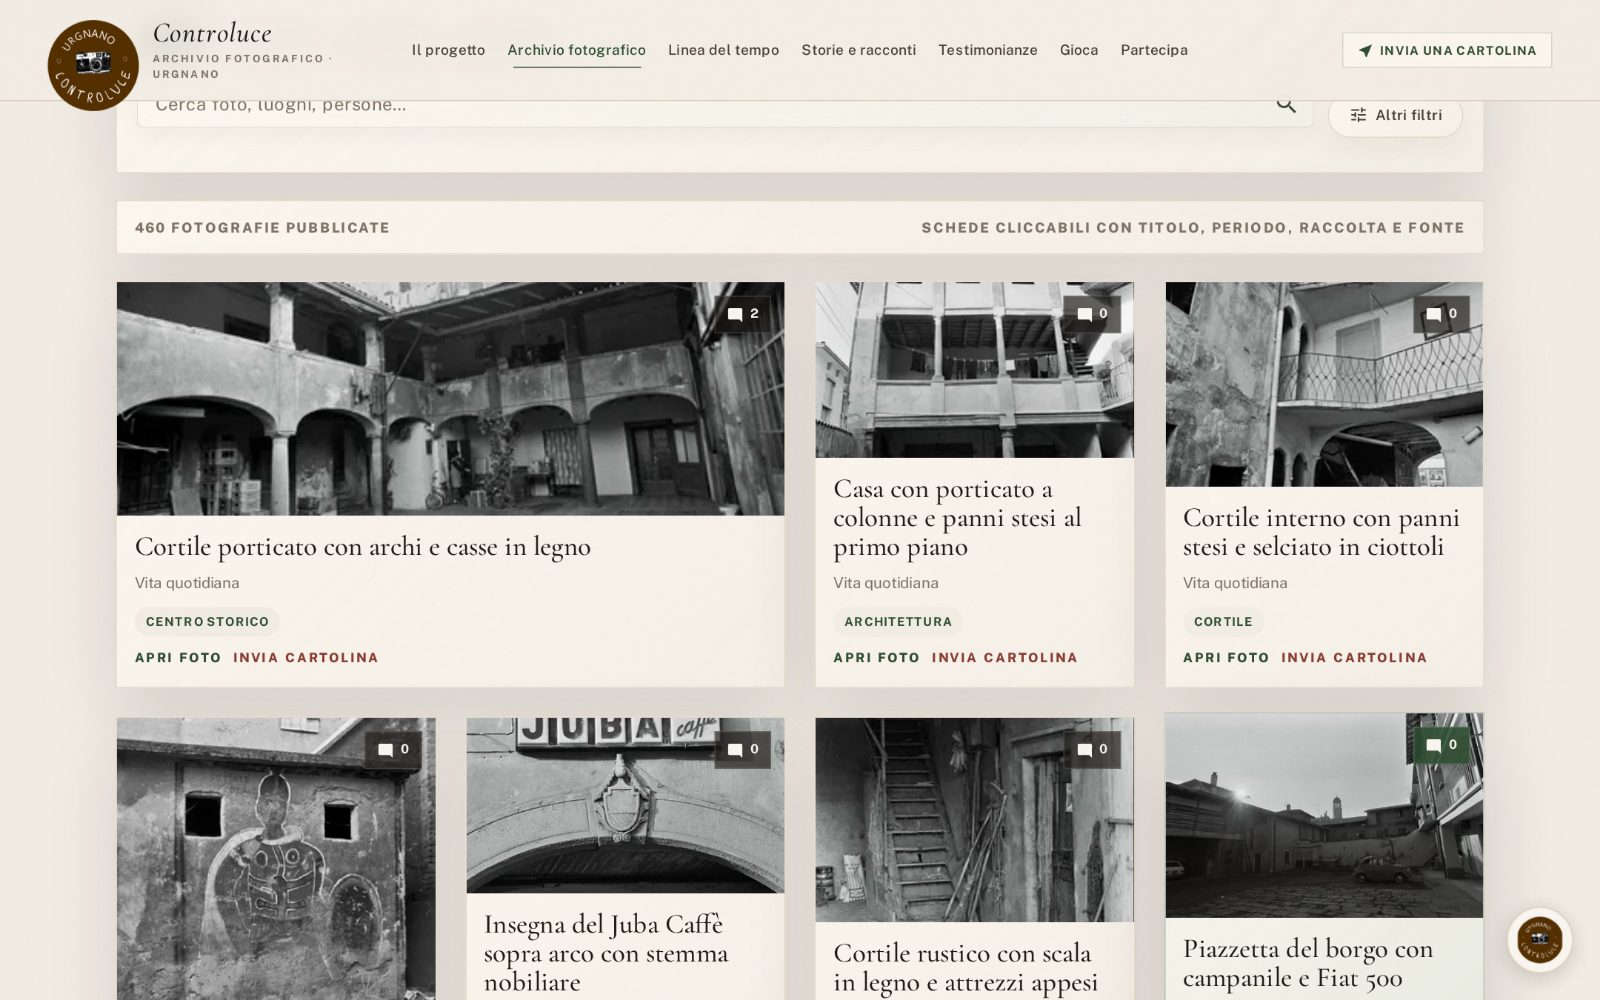Screen dimensions: 1600x1000
Task: Click Vita quotidiana under Cortile interno card
Action: click(1235, 583)
